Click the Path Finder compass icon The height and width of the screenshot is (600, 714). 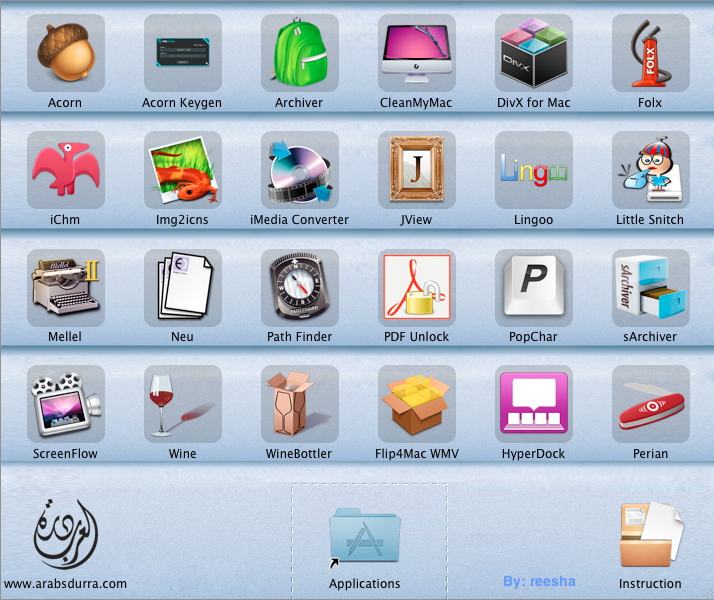[300, 287]
